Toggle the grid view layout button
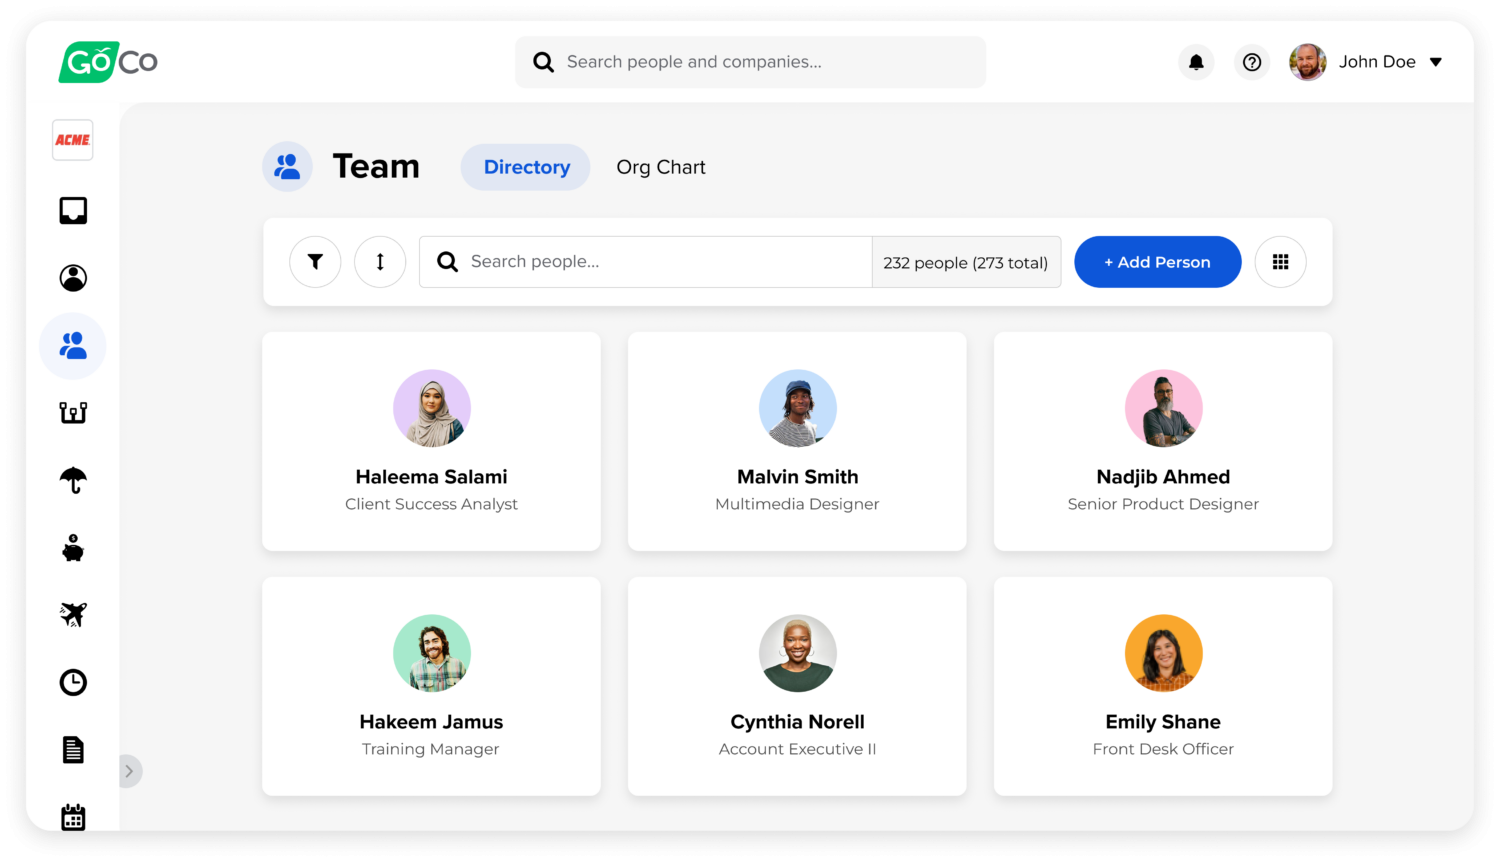Viewport: 1500px width, 862px height. (x=1281, y=262)
